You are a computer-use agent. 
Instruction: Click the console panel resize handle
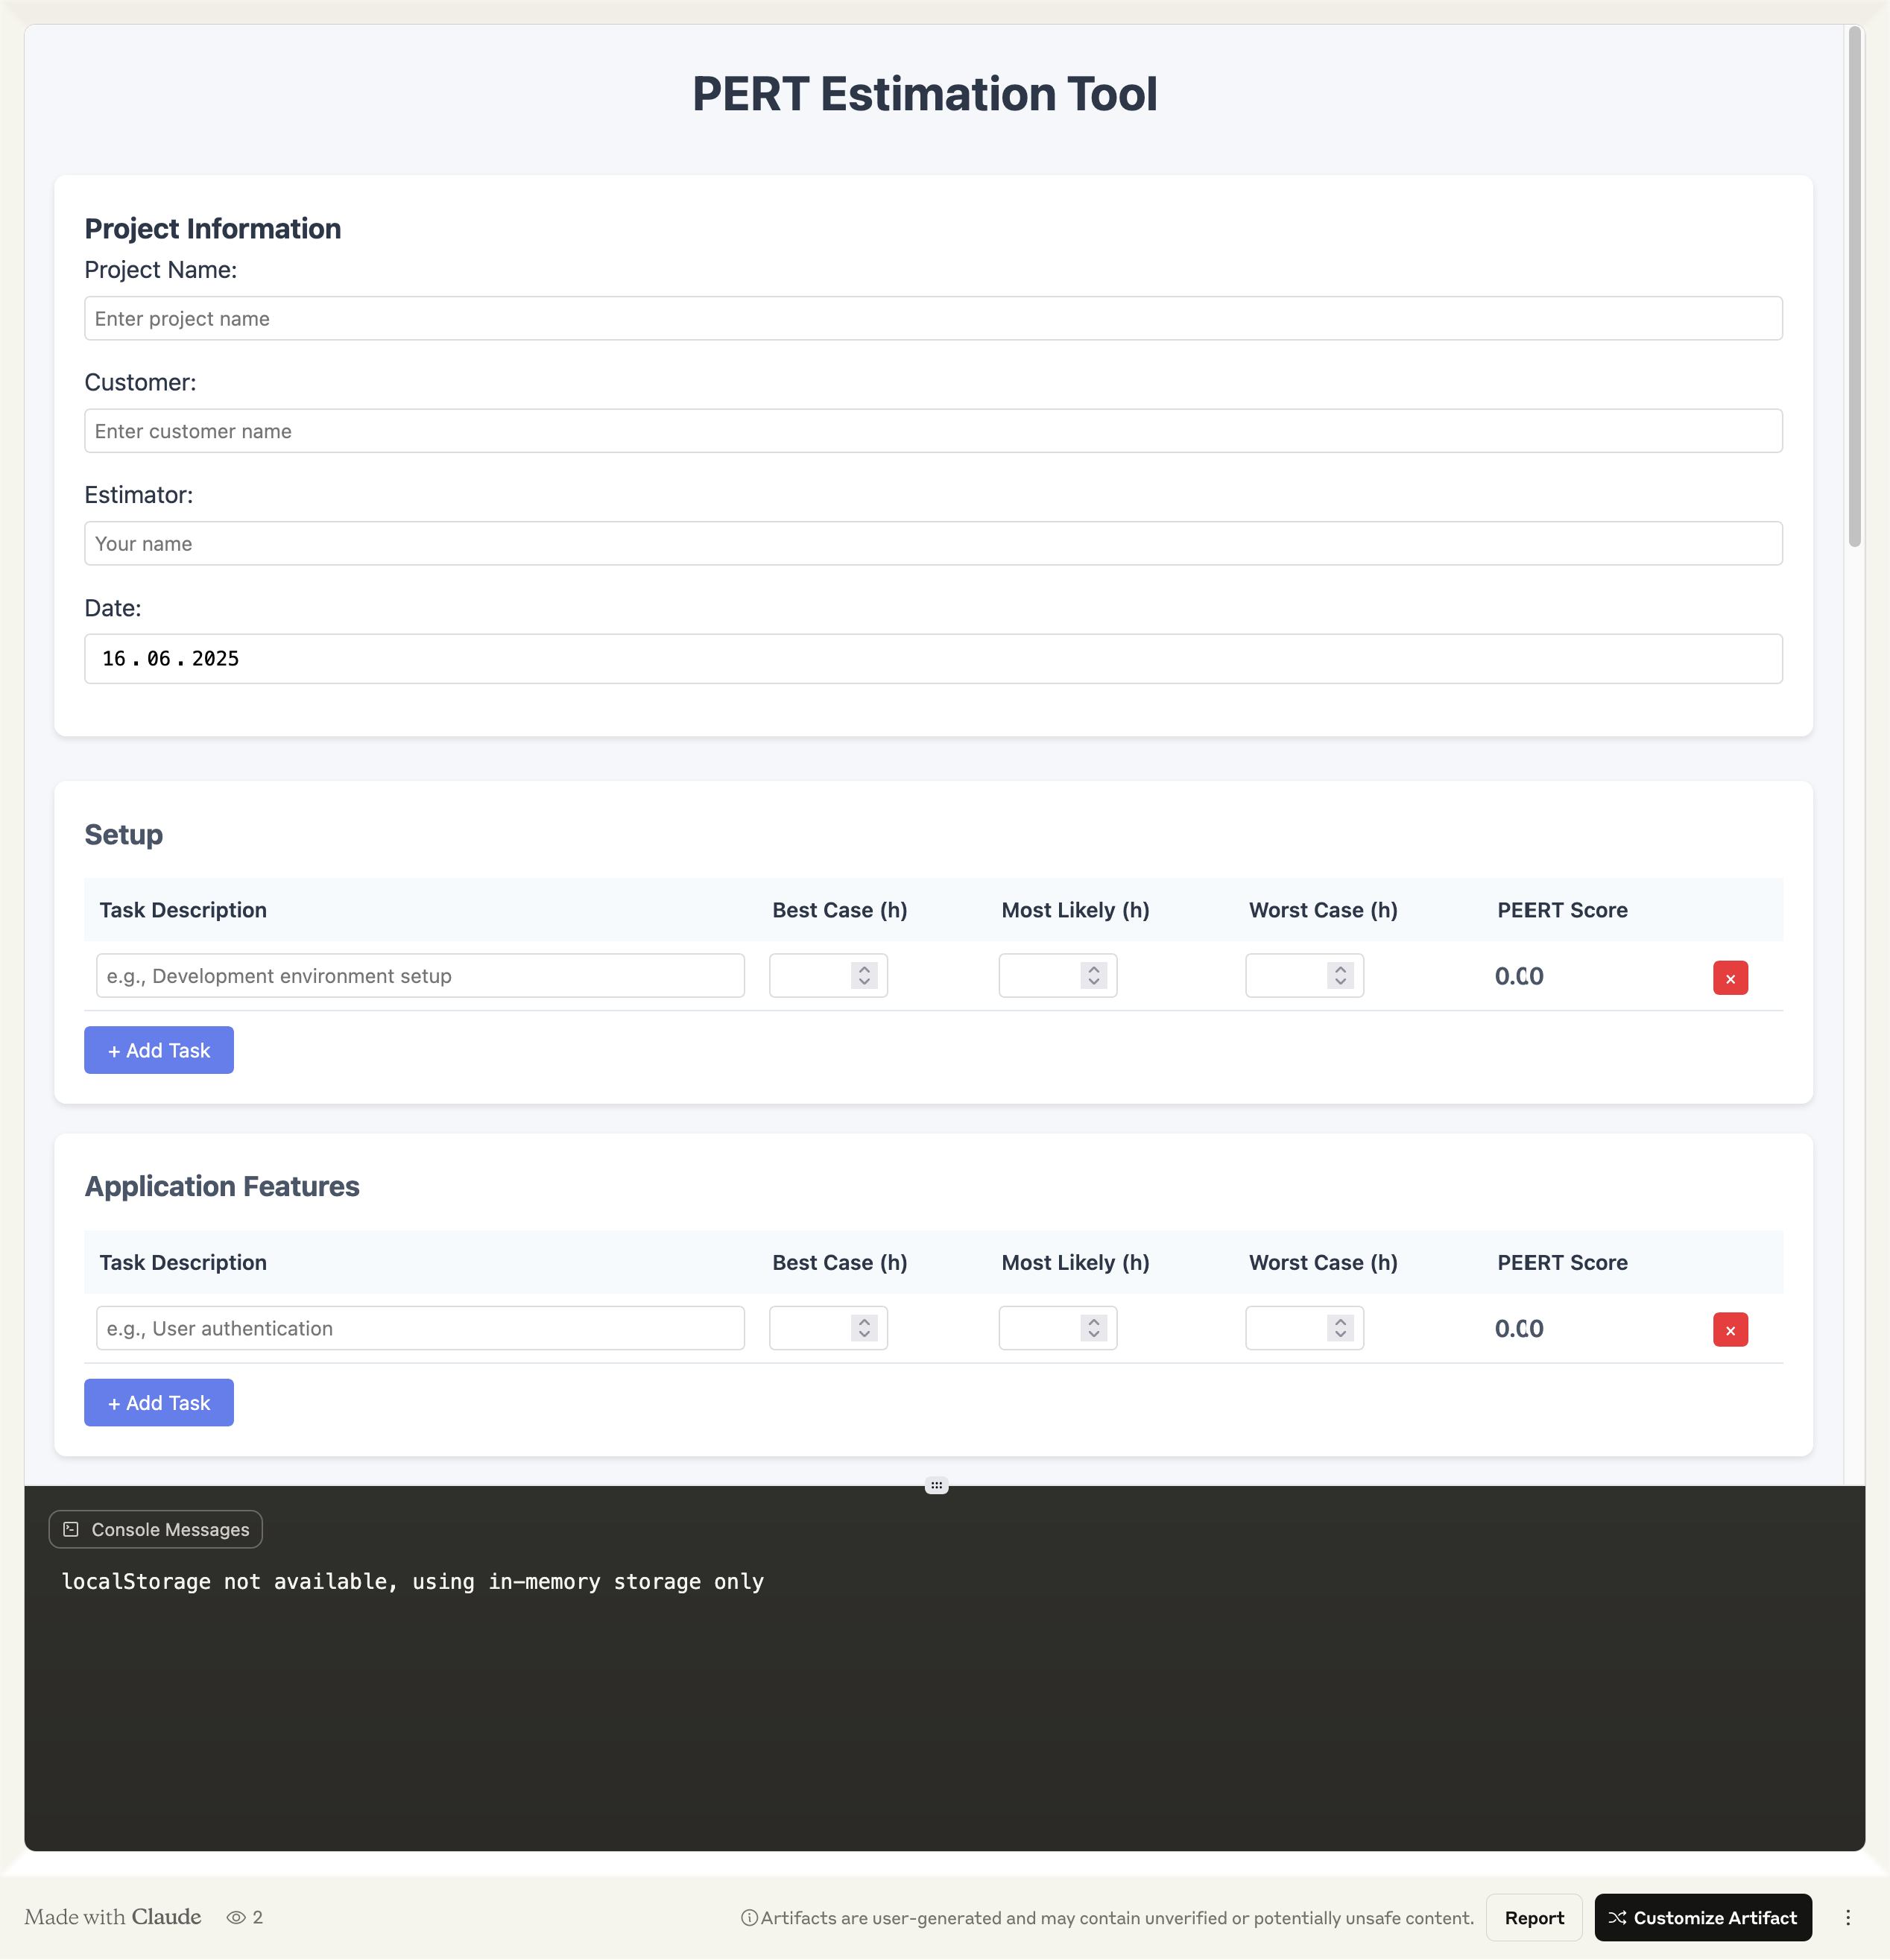click(936, 1485)
